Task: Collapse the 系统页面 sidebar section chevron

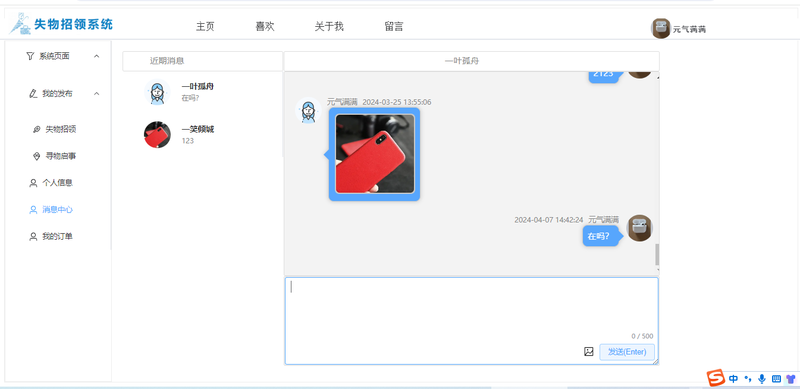Action: pyautogui.click(x=96, y=56)
